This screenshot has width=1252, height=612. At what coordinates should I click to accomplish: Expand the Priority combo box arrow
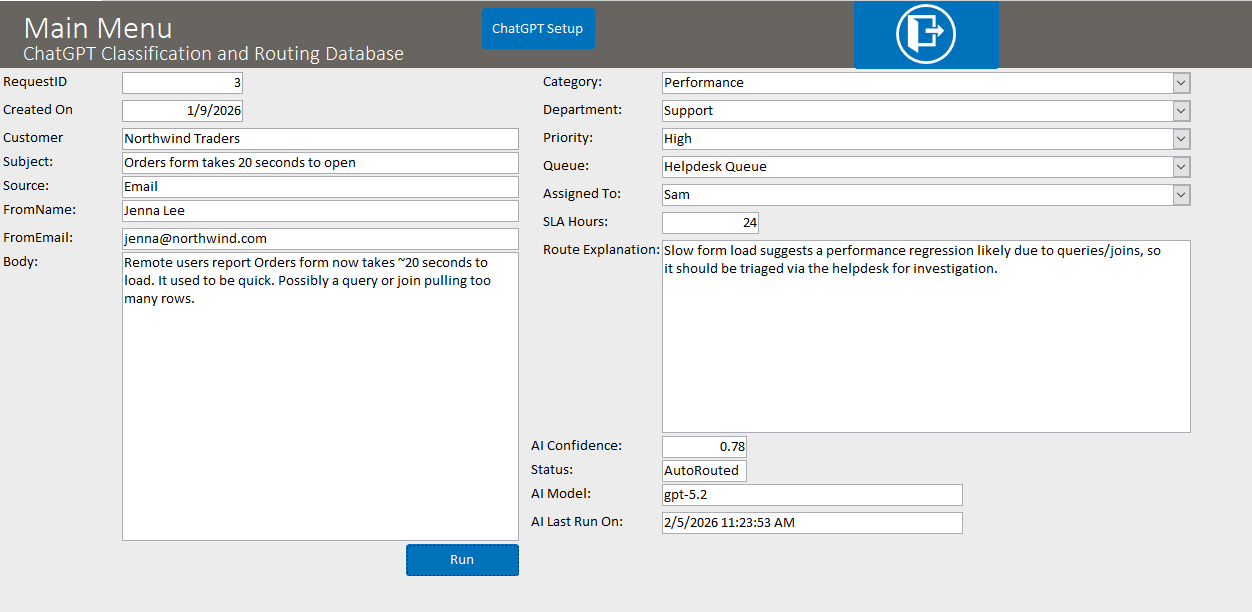tap(1181, 139)
